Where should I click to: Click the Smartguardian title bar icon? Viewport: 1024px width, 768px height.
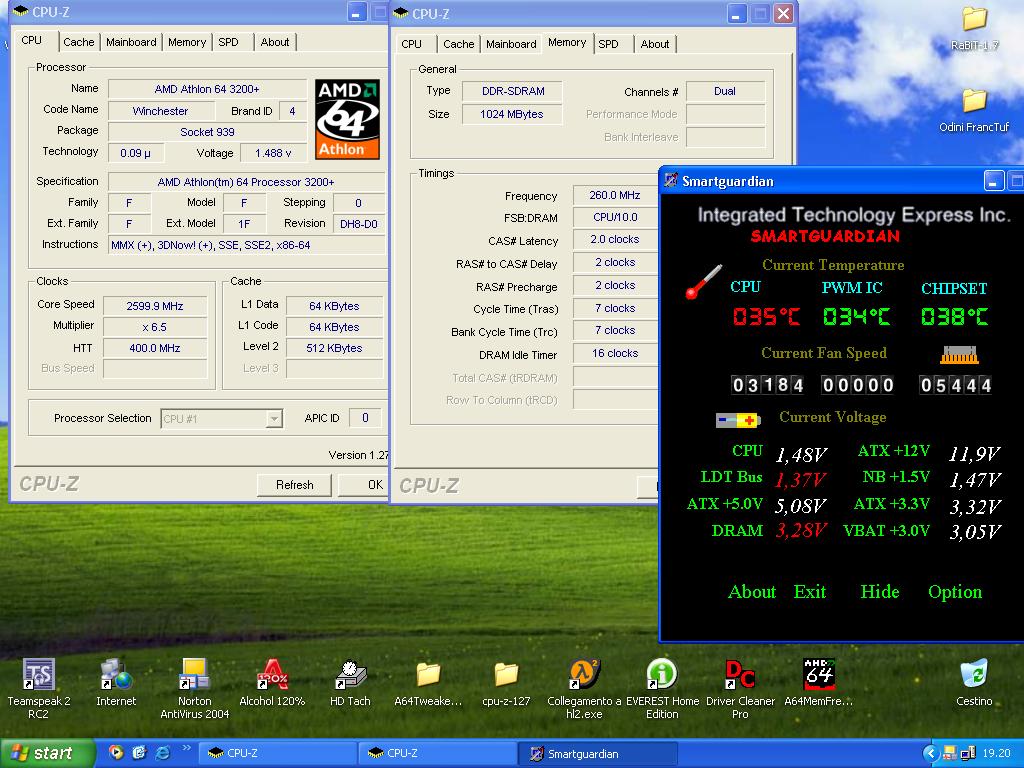point(671,180)
